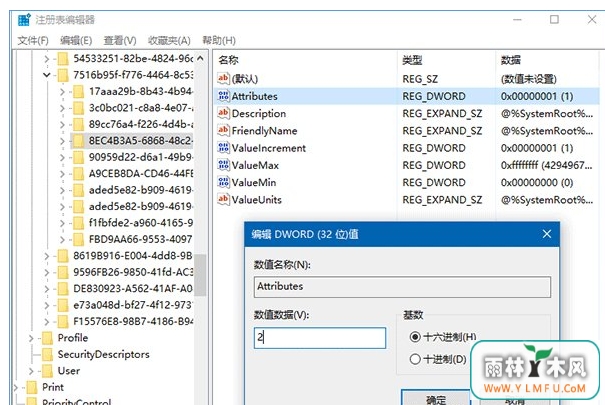Viewport: 605px width, 405px height.
Task: Click the folder icon of 7516b95f-f776-4464 key
Action: click(x=63, y=75)
